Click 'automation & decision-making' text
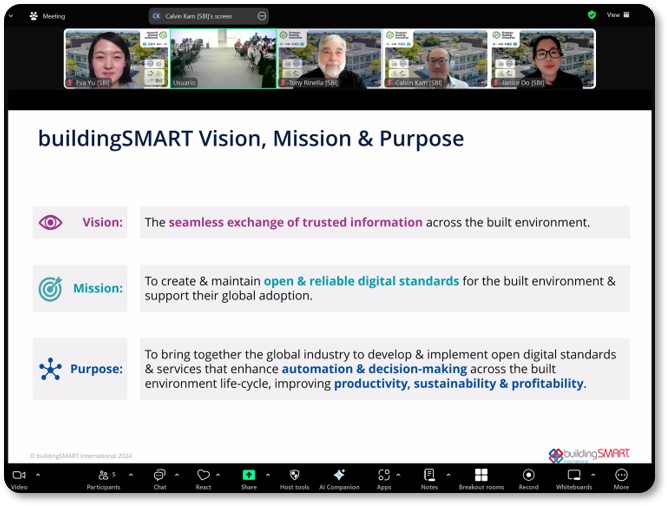The image size is (668, 506). click(374, 369)
